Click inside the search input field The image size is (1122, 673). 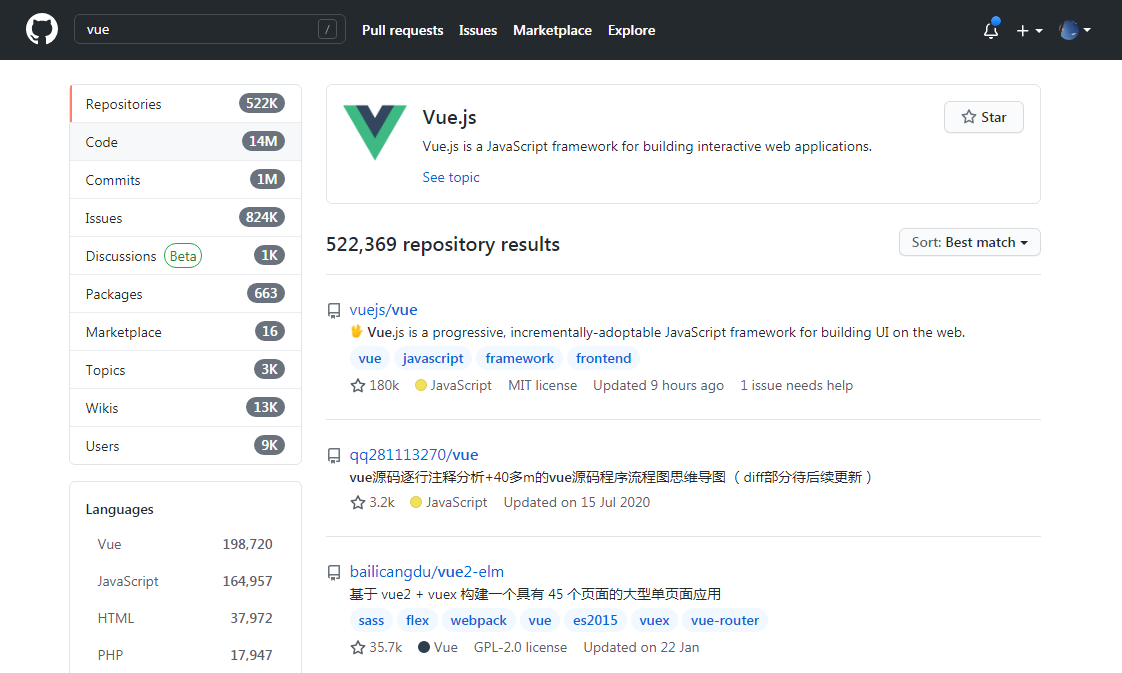coord(200,30)
